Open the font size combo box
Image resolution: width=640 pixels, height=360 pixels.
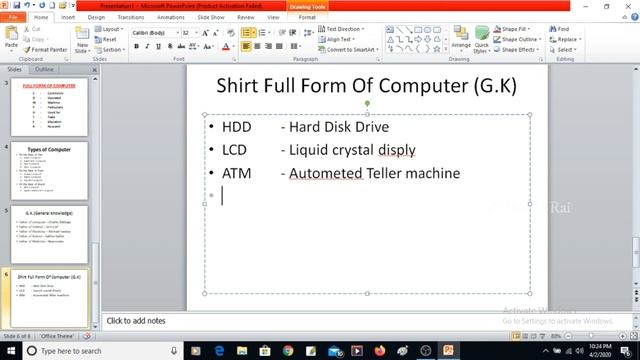(190, 33)
